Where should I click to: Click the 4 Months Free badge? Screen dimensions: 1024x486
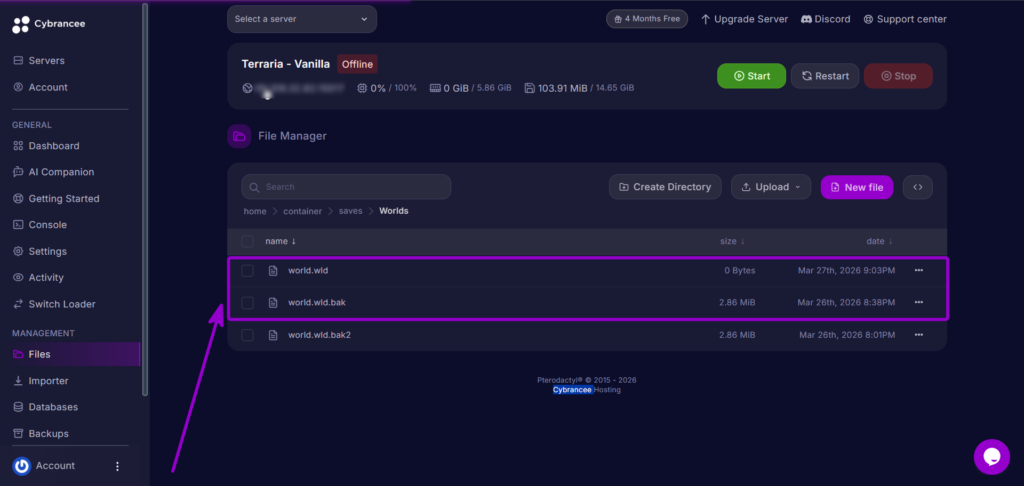coord(647,19)
